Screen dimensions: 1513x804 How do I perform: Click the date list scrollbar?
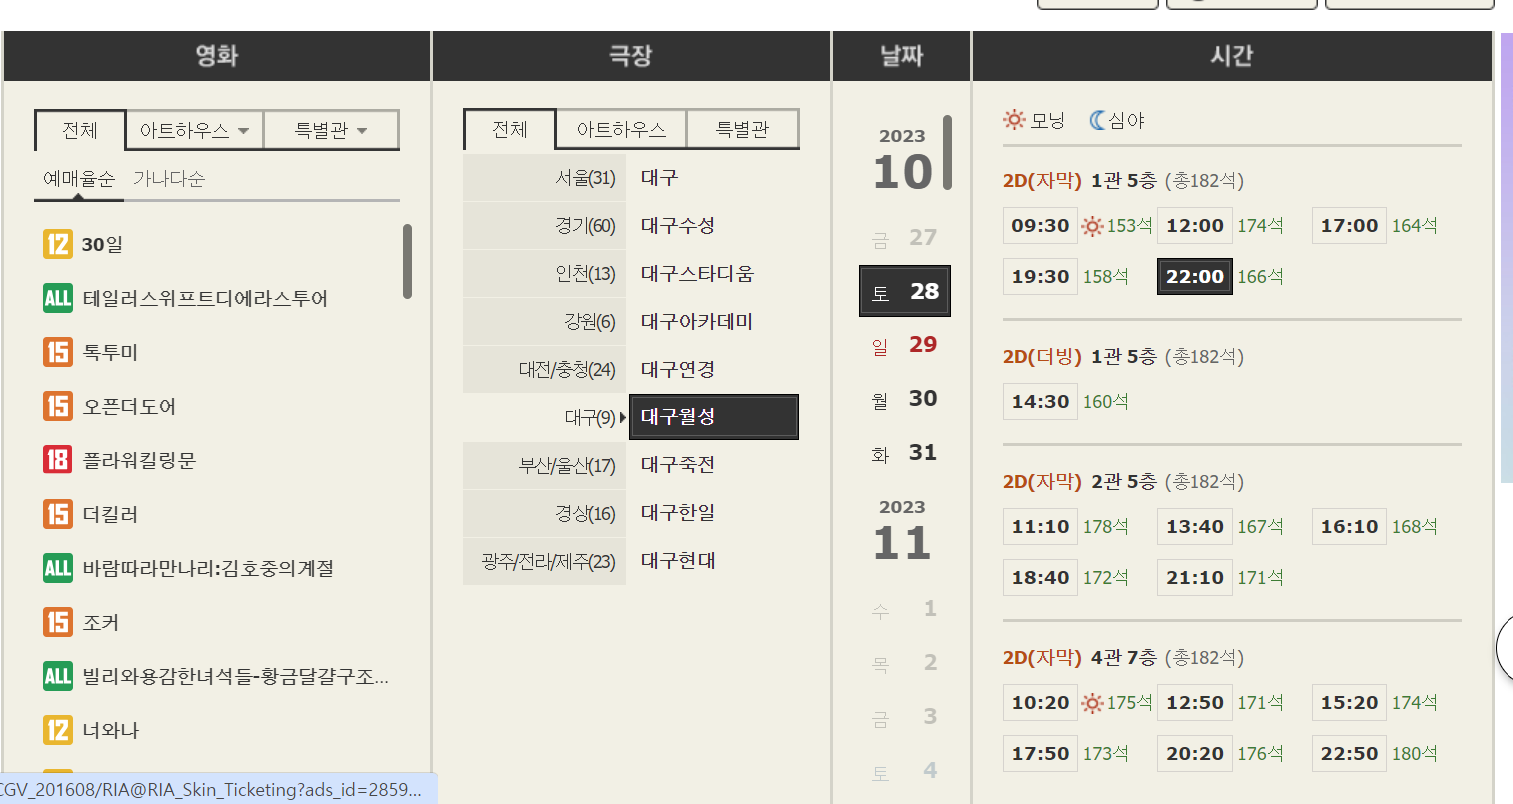pos(947,152)
